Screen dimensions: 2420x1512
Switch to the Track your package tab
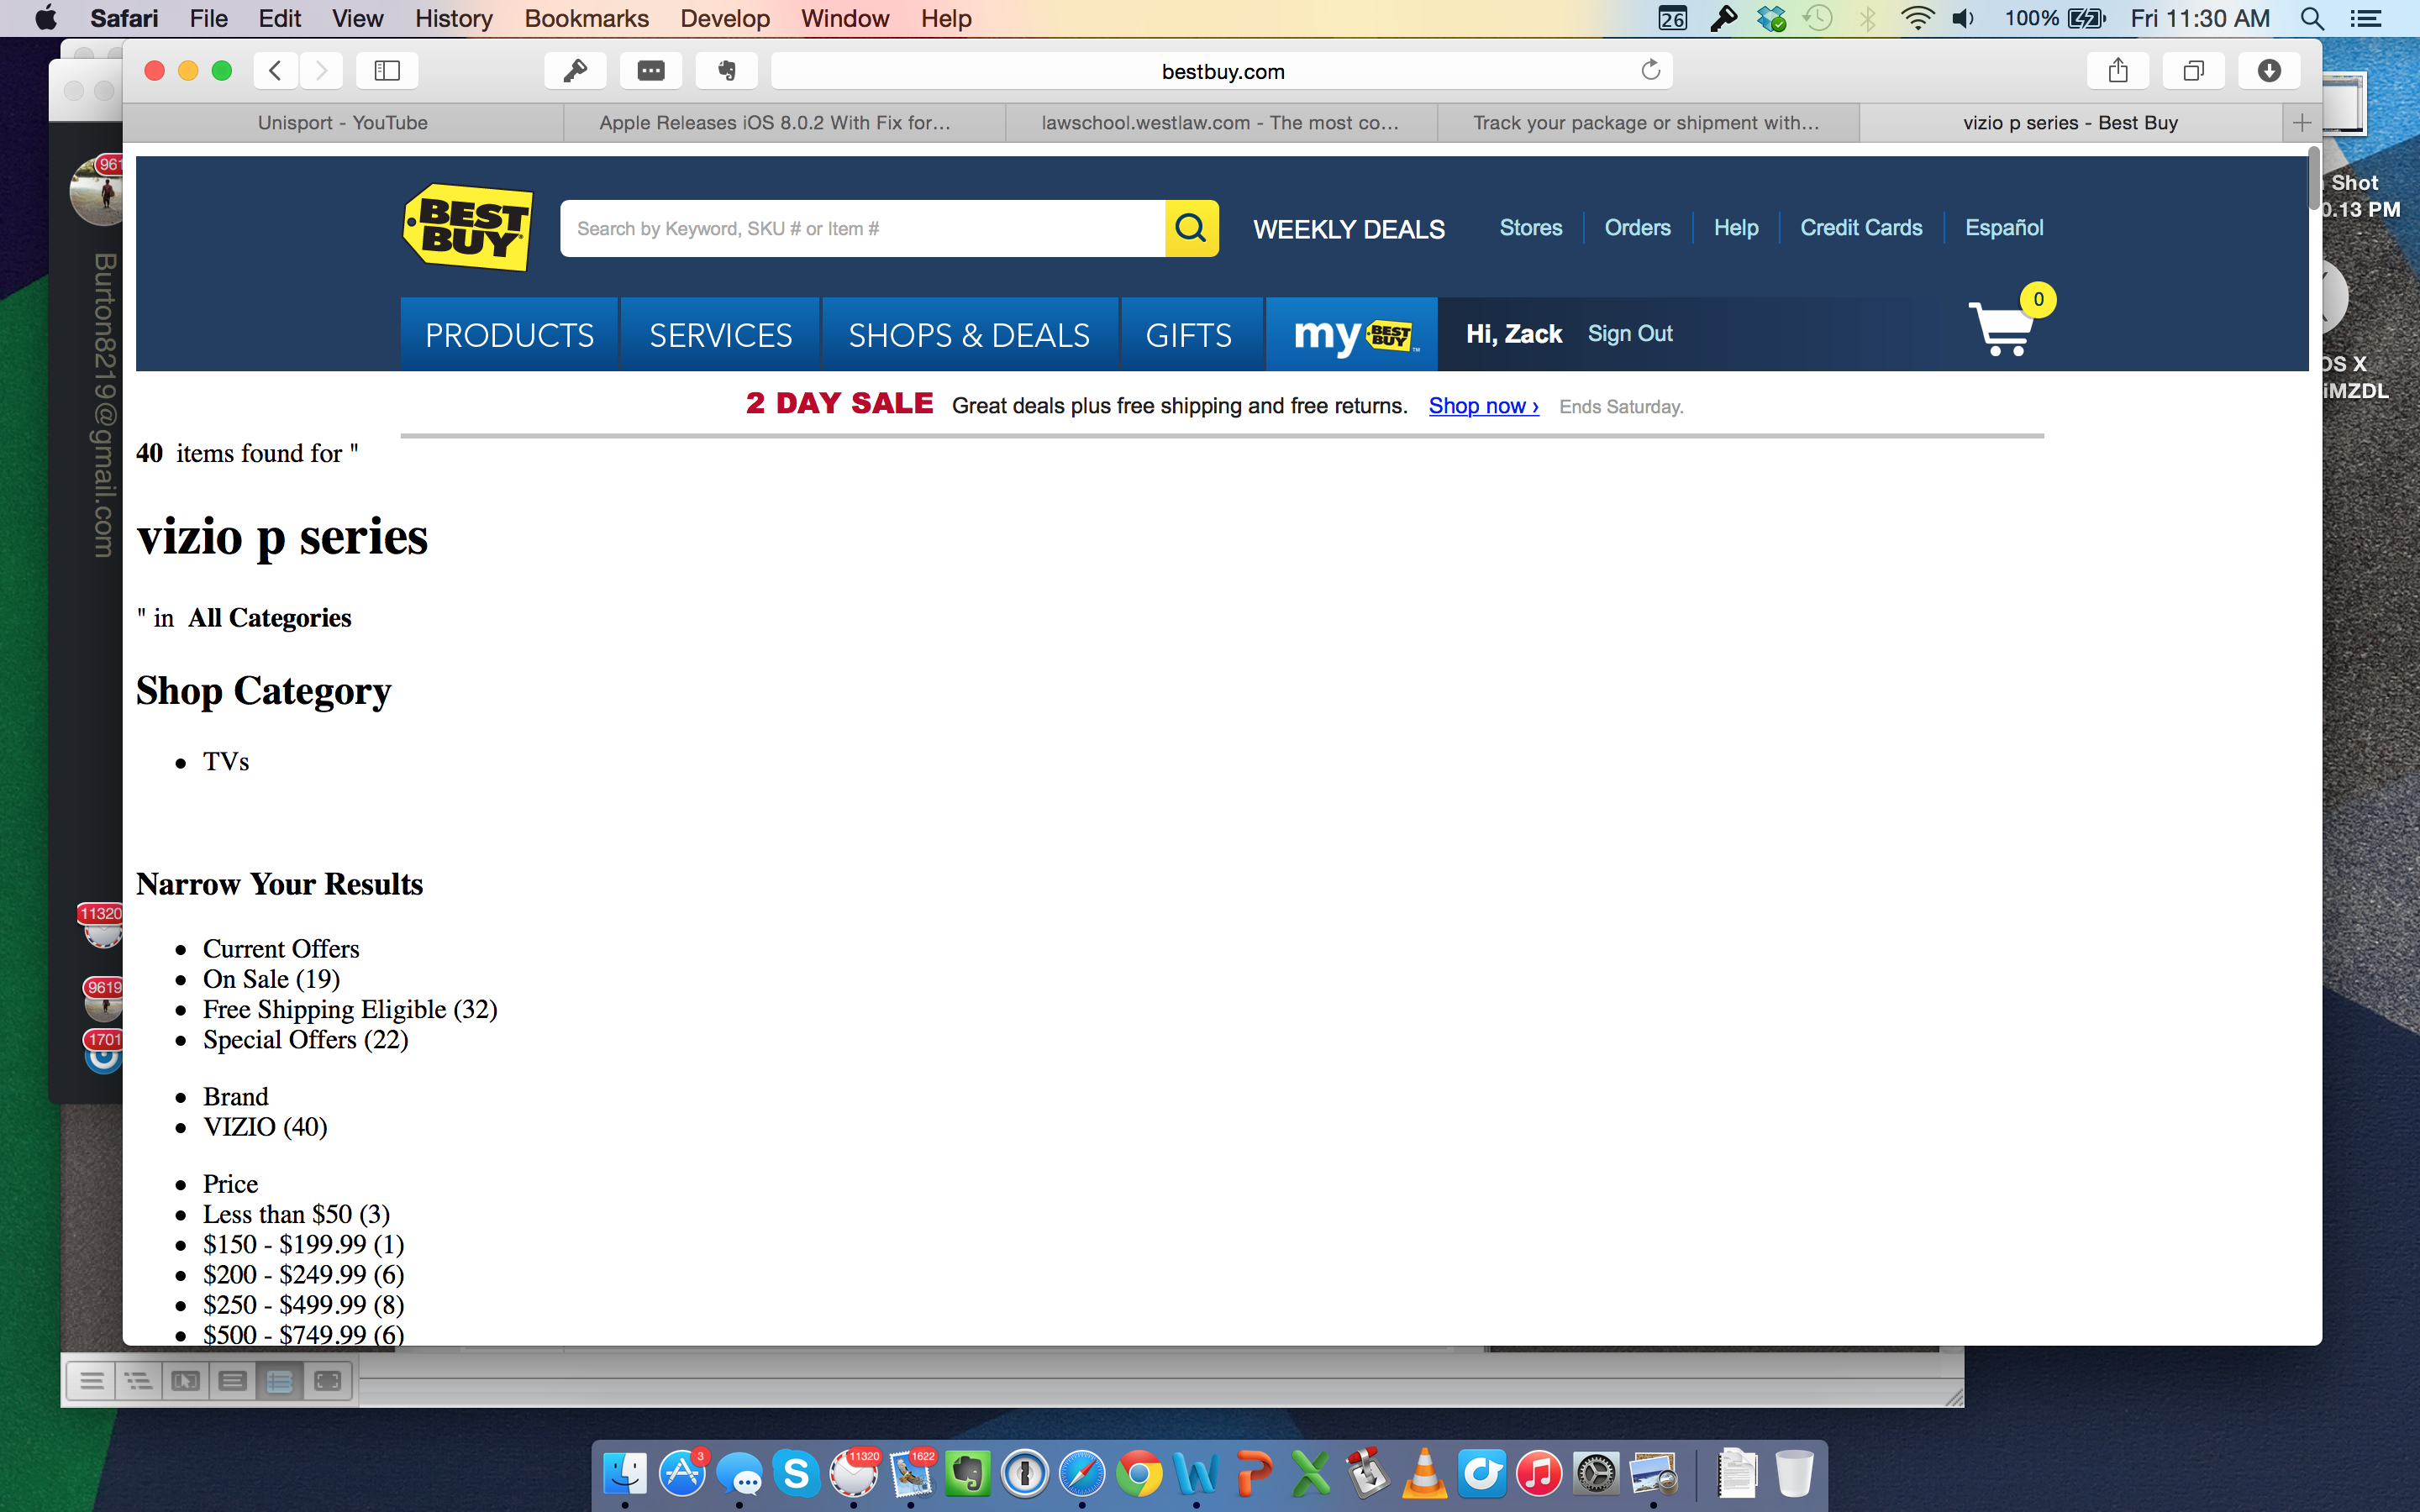click(x=1648, y=123)
